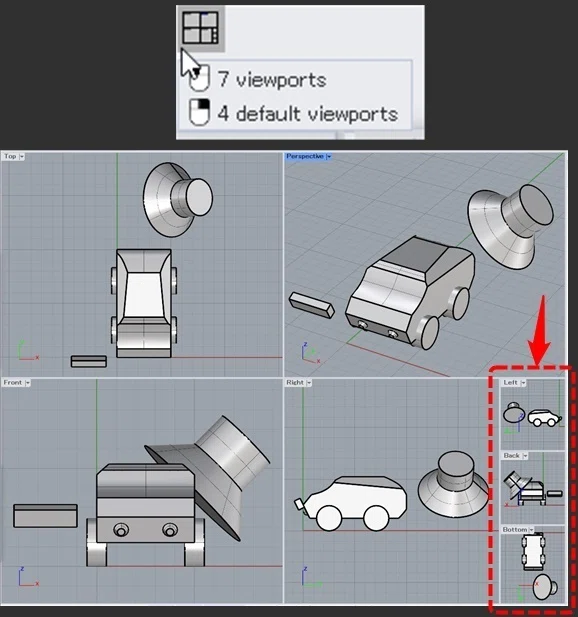
Task: Open the Front viewport dropdown arrow
Action: click(x=28, y=383)
